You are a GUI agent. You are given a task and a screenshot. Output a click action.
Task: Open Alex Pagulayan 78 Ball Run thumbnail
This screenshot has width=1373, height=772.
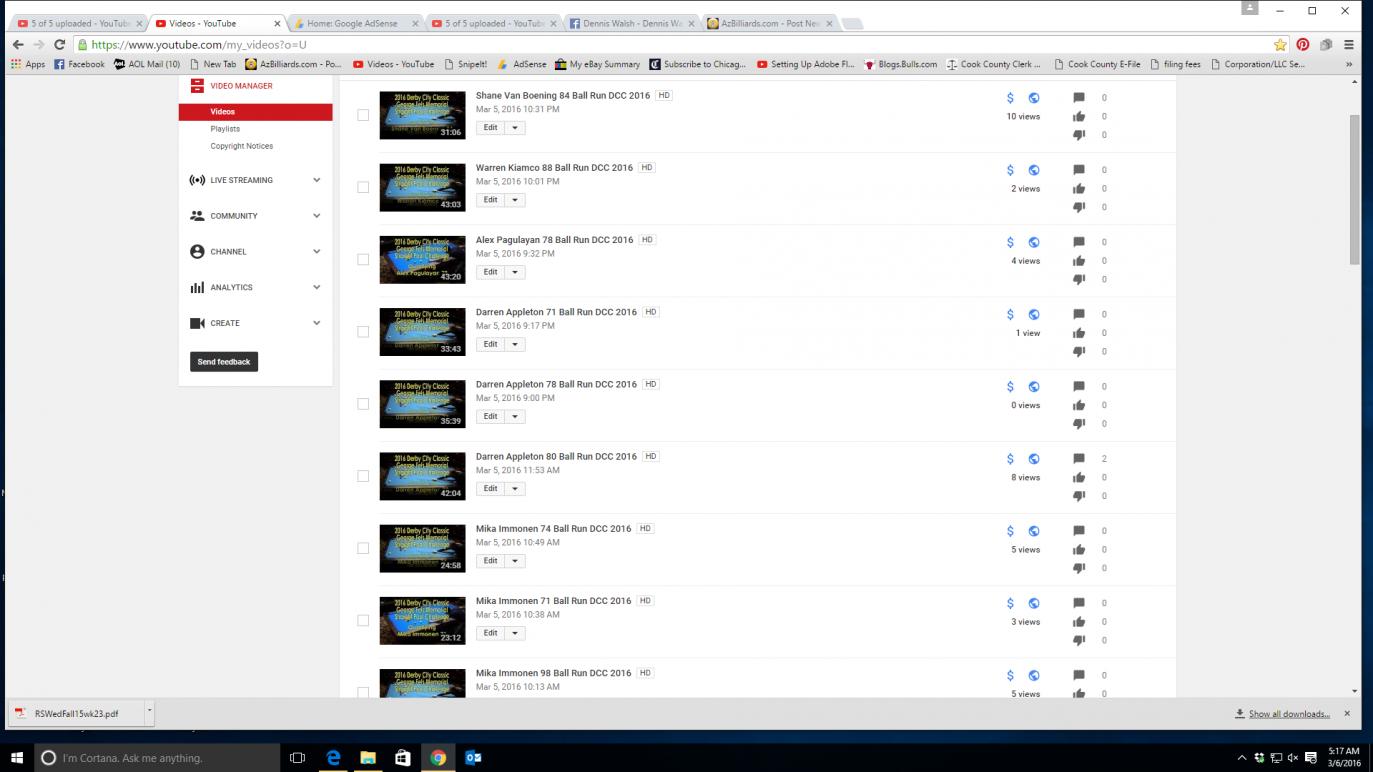point(422,260)
